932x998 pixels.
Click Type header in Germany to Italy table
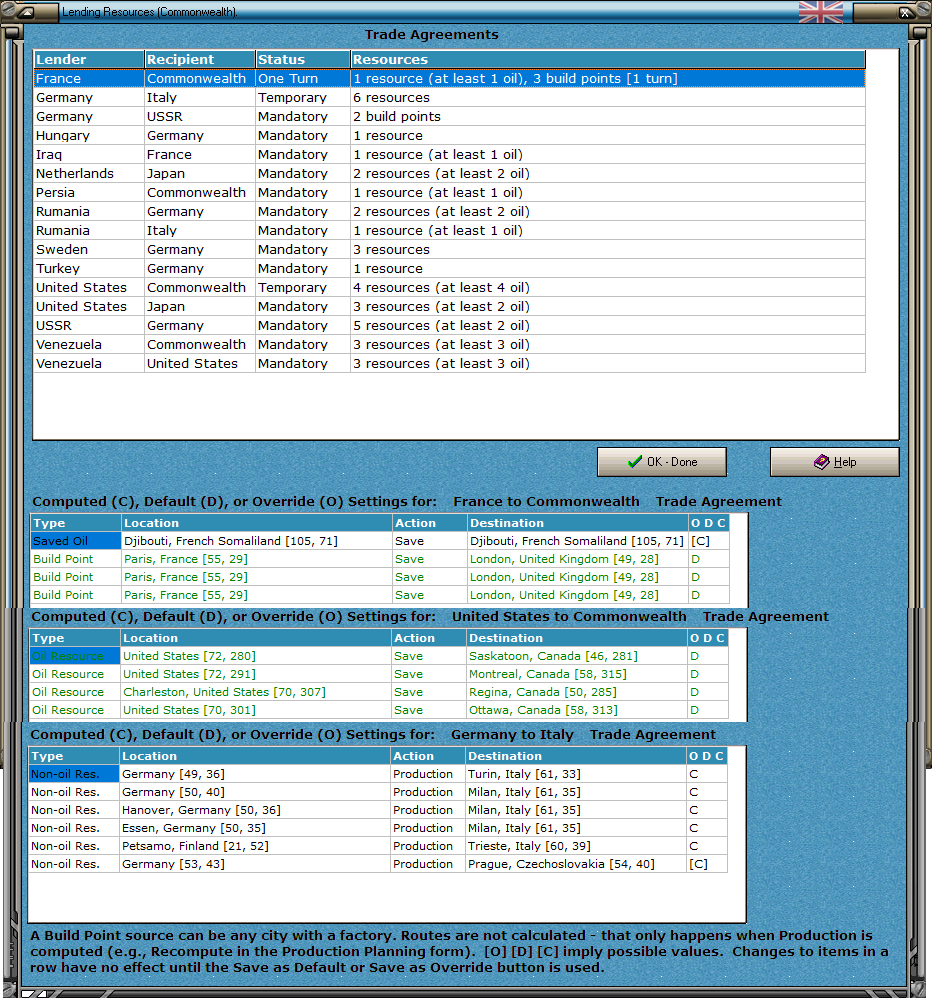[74, 756]
